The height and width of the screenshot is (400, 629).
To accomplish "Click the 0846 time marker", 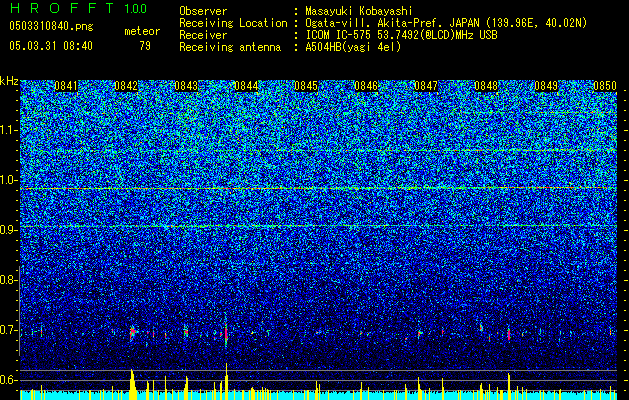I will pyautogui.click(x=366, y=86).
